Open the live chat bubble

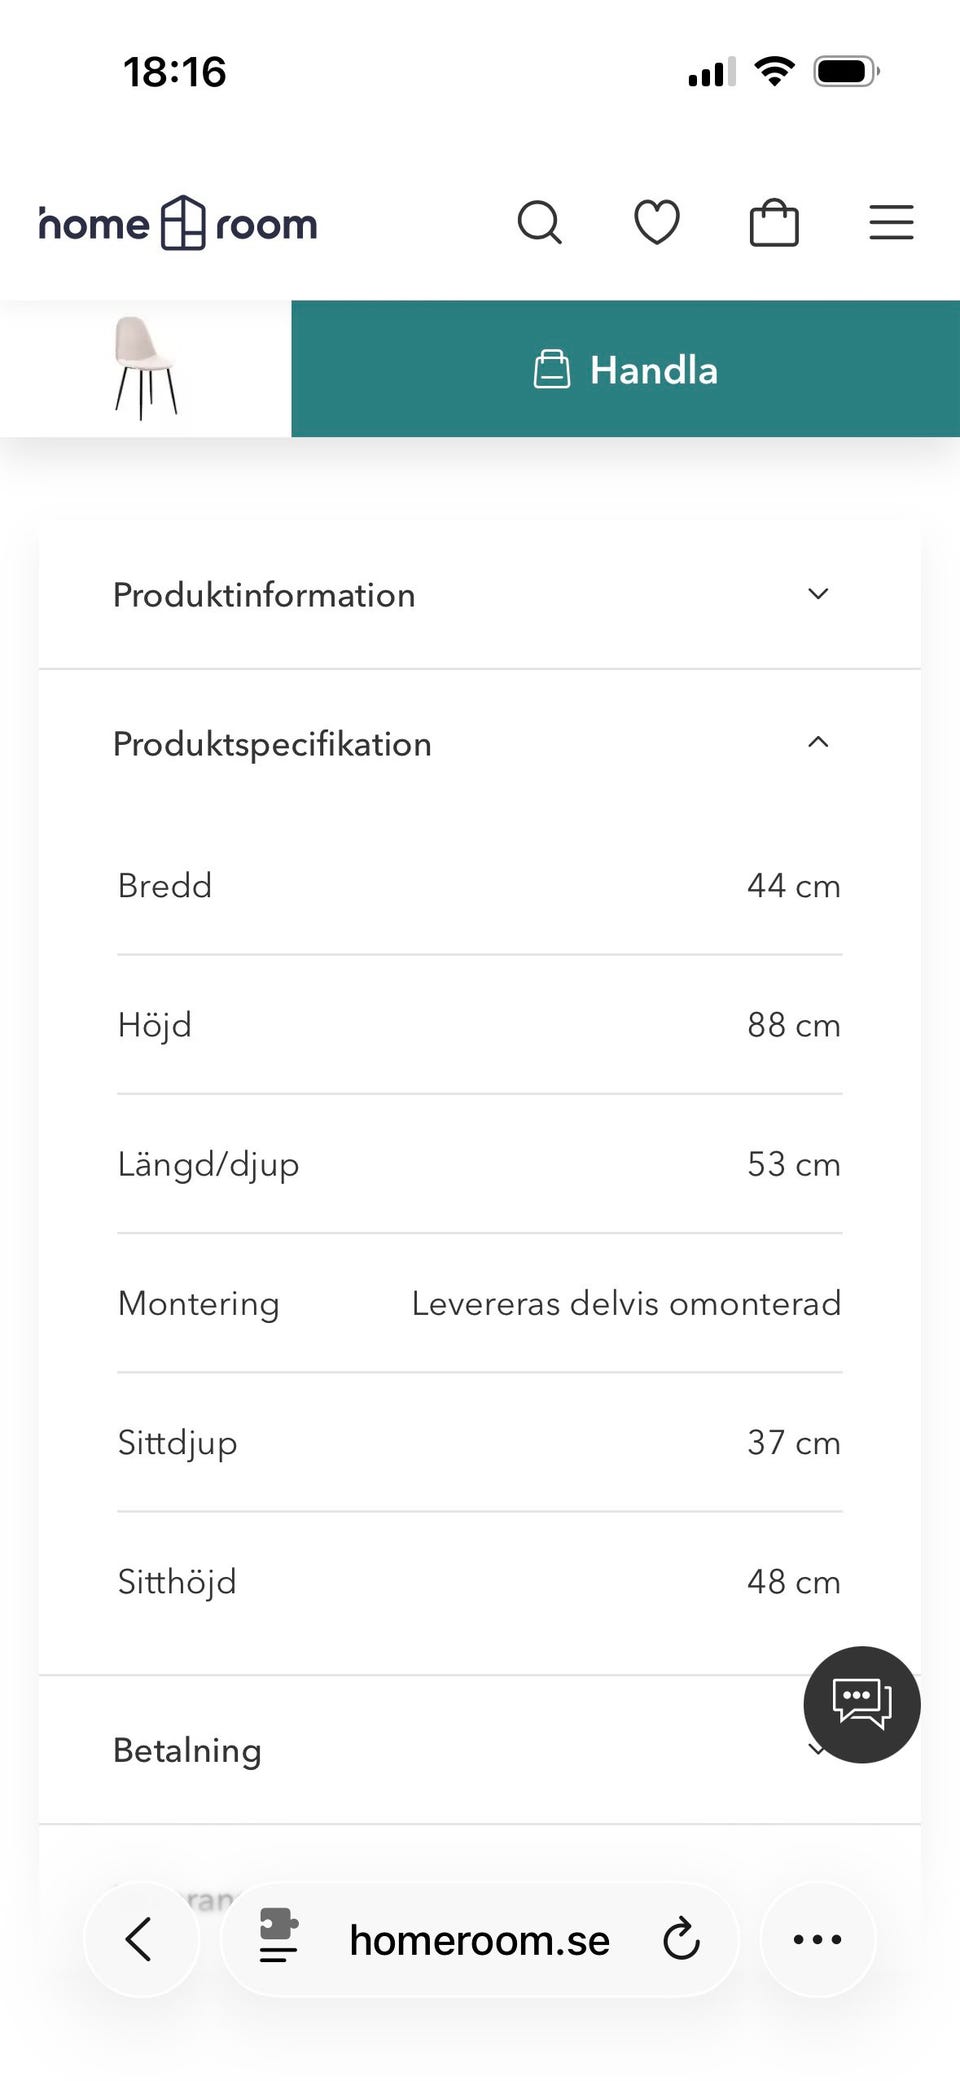point(862,1704)
